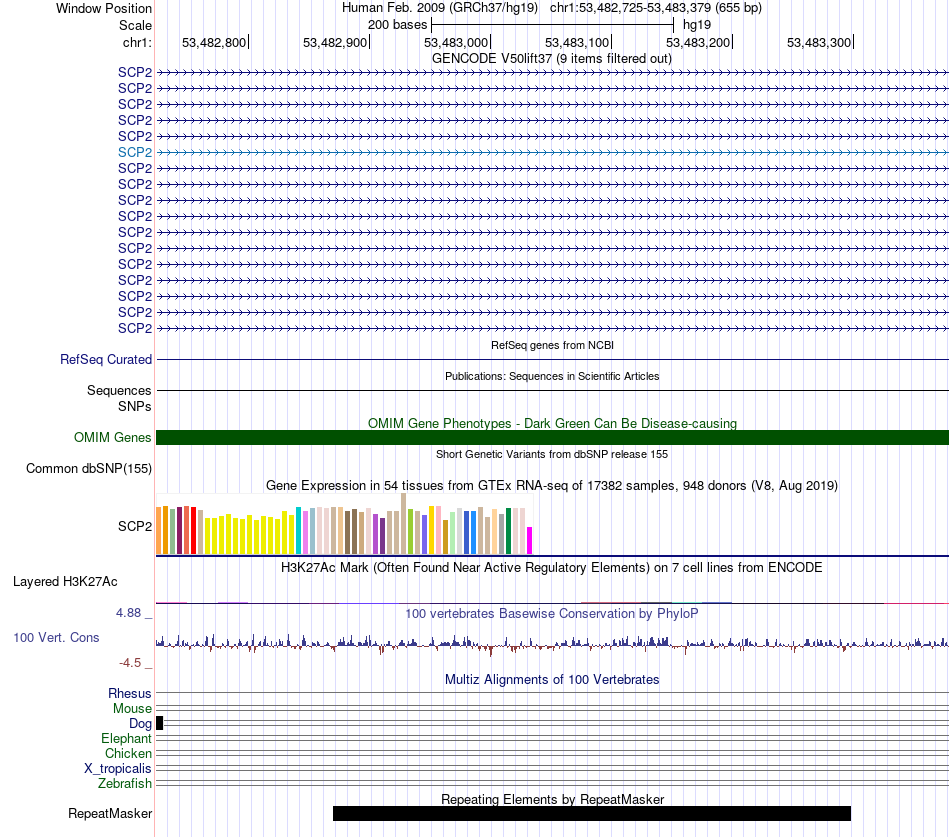The height and width of the screenshot is (837, 950).
Task: Open Publications: Sequences in Scientific Articles title
Action: 552,376
